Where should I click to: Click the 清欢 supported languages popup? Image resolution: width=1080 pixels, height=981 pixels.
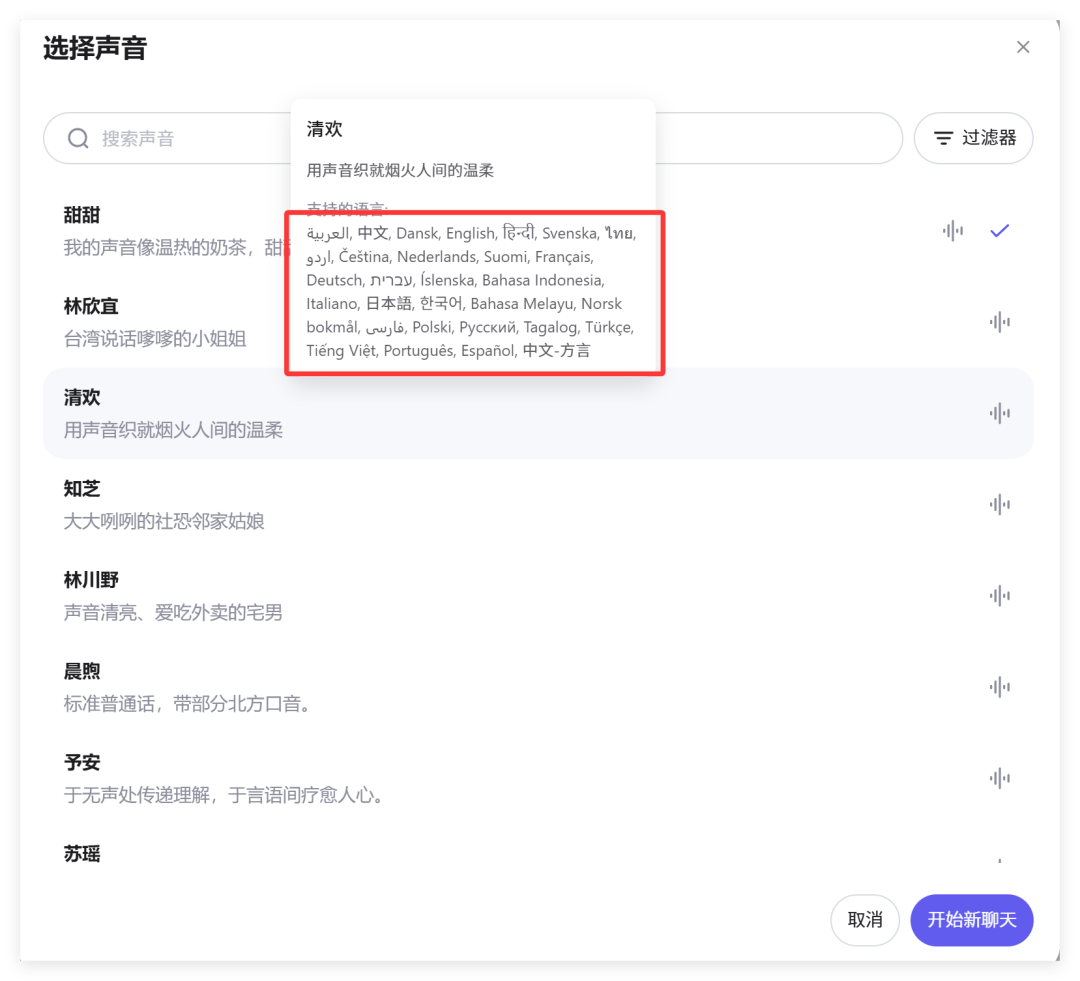click(x=474, y=293)
